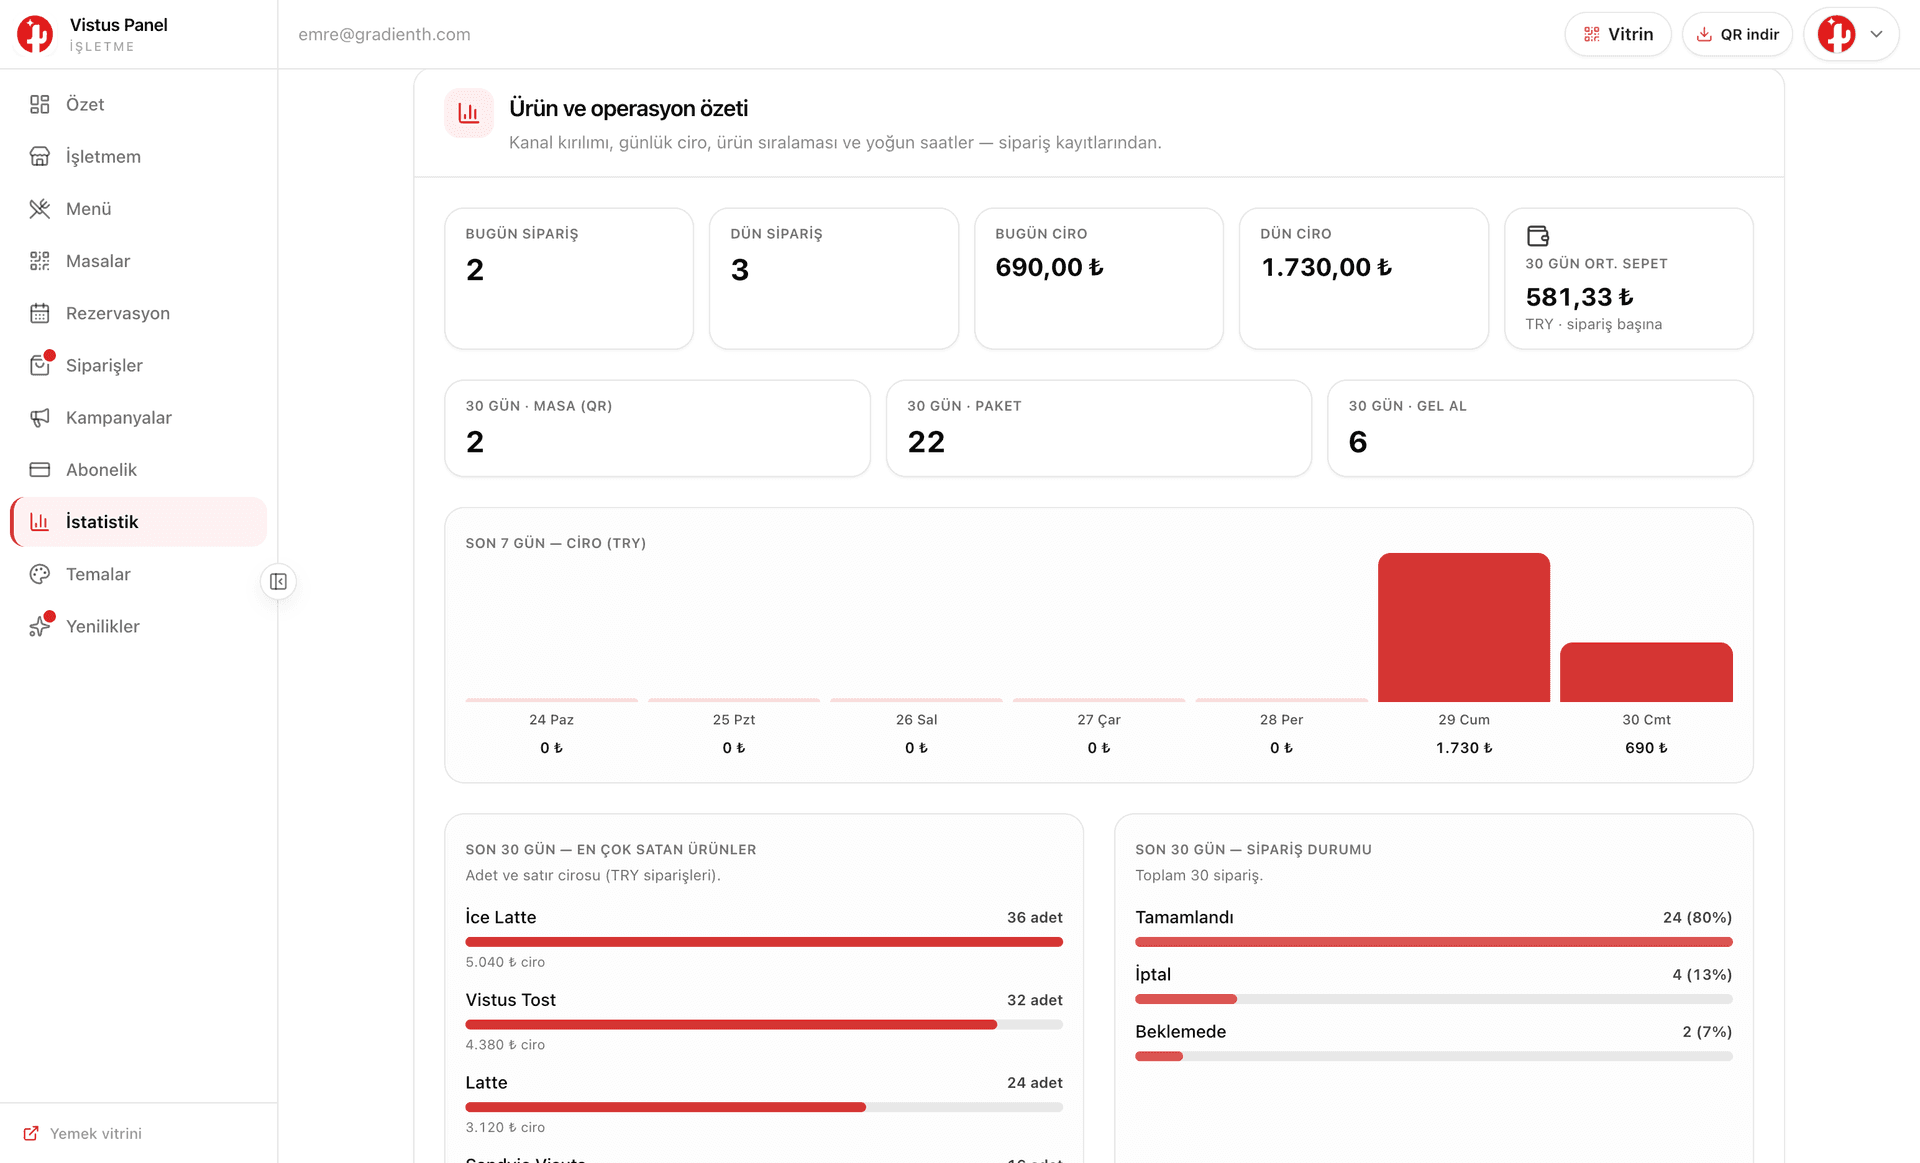Click the '1.730 ₺' value under 29 Cum
1920x1163 pixels.
tap(1464, 747)
